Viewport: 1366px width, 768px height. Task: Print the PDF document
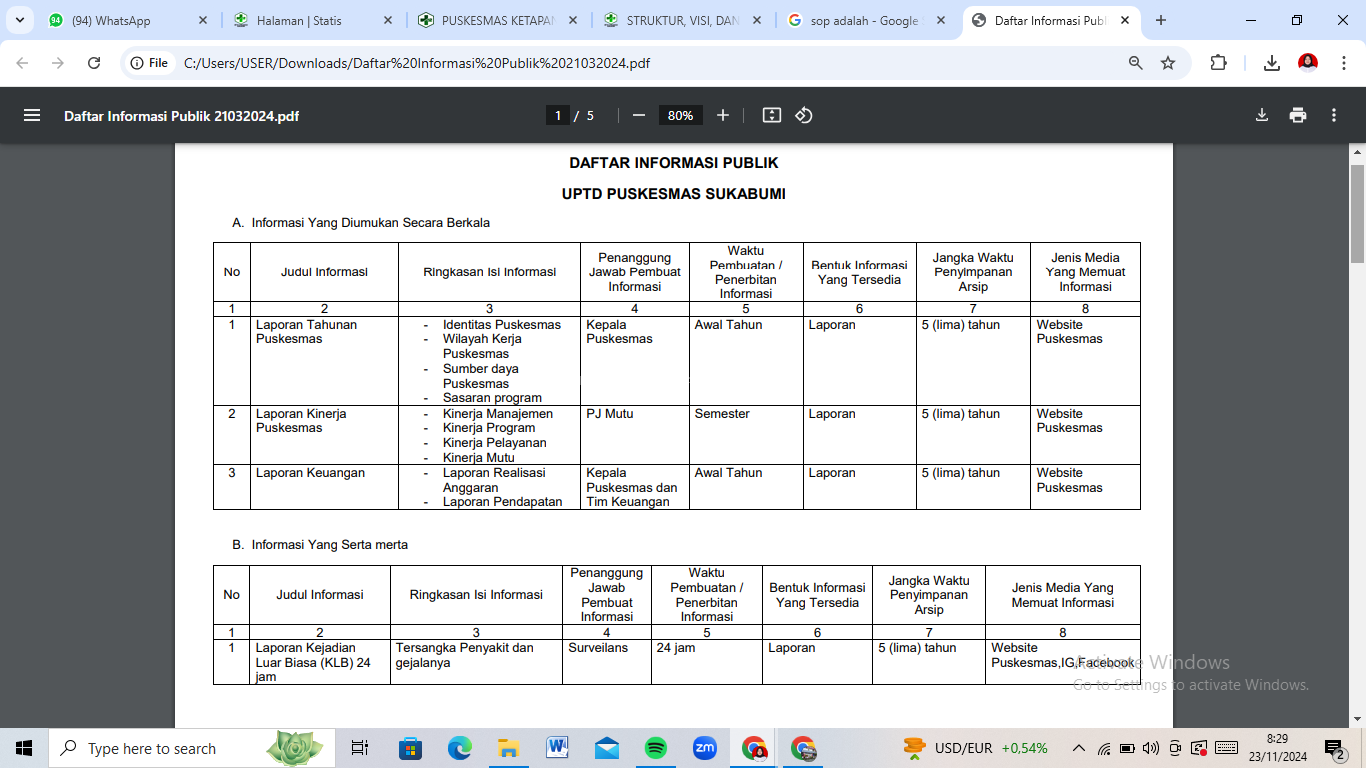[1298, 115]
